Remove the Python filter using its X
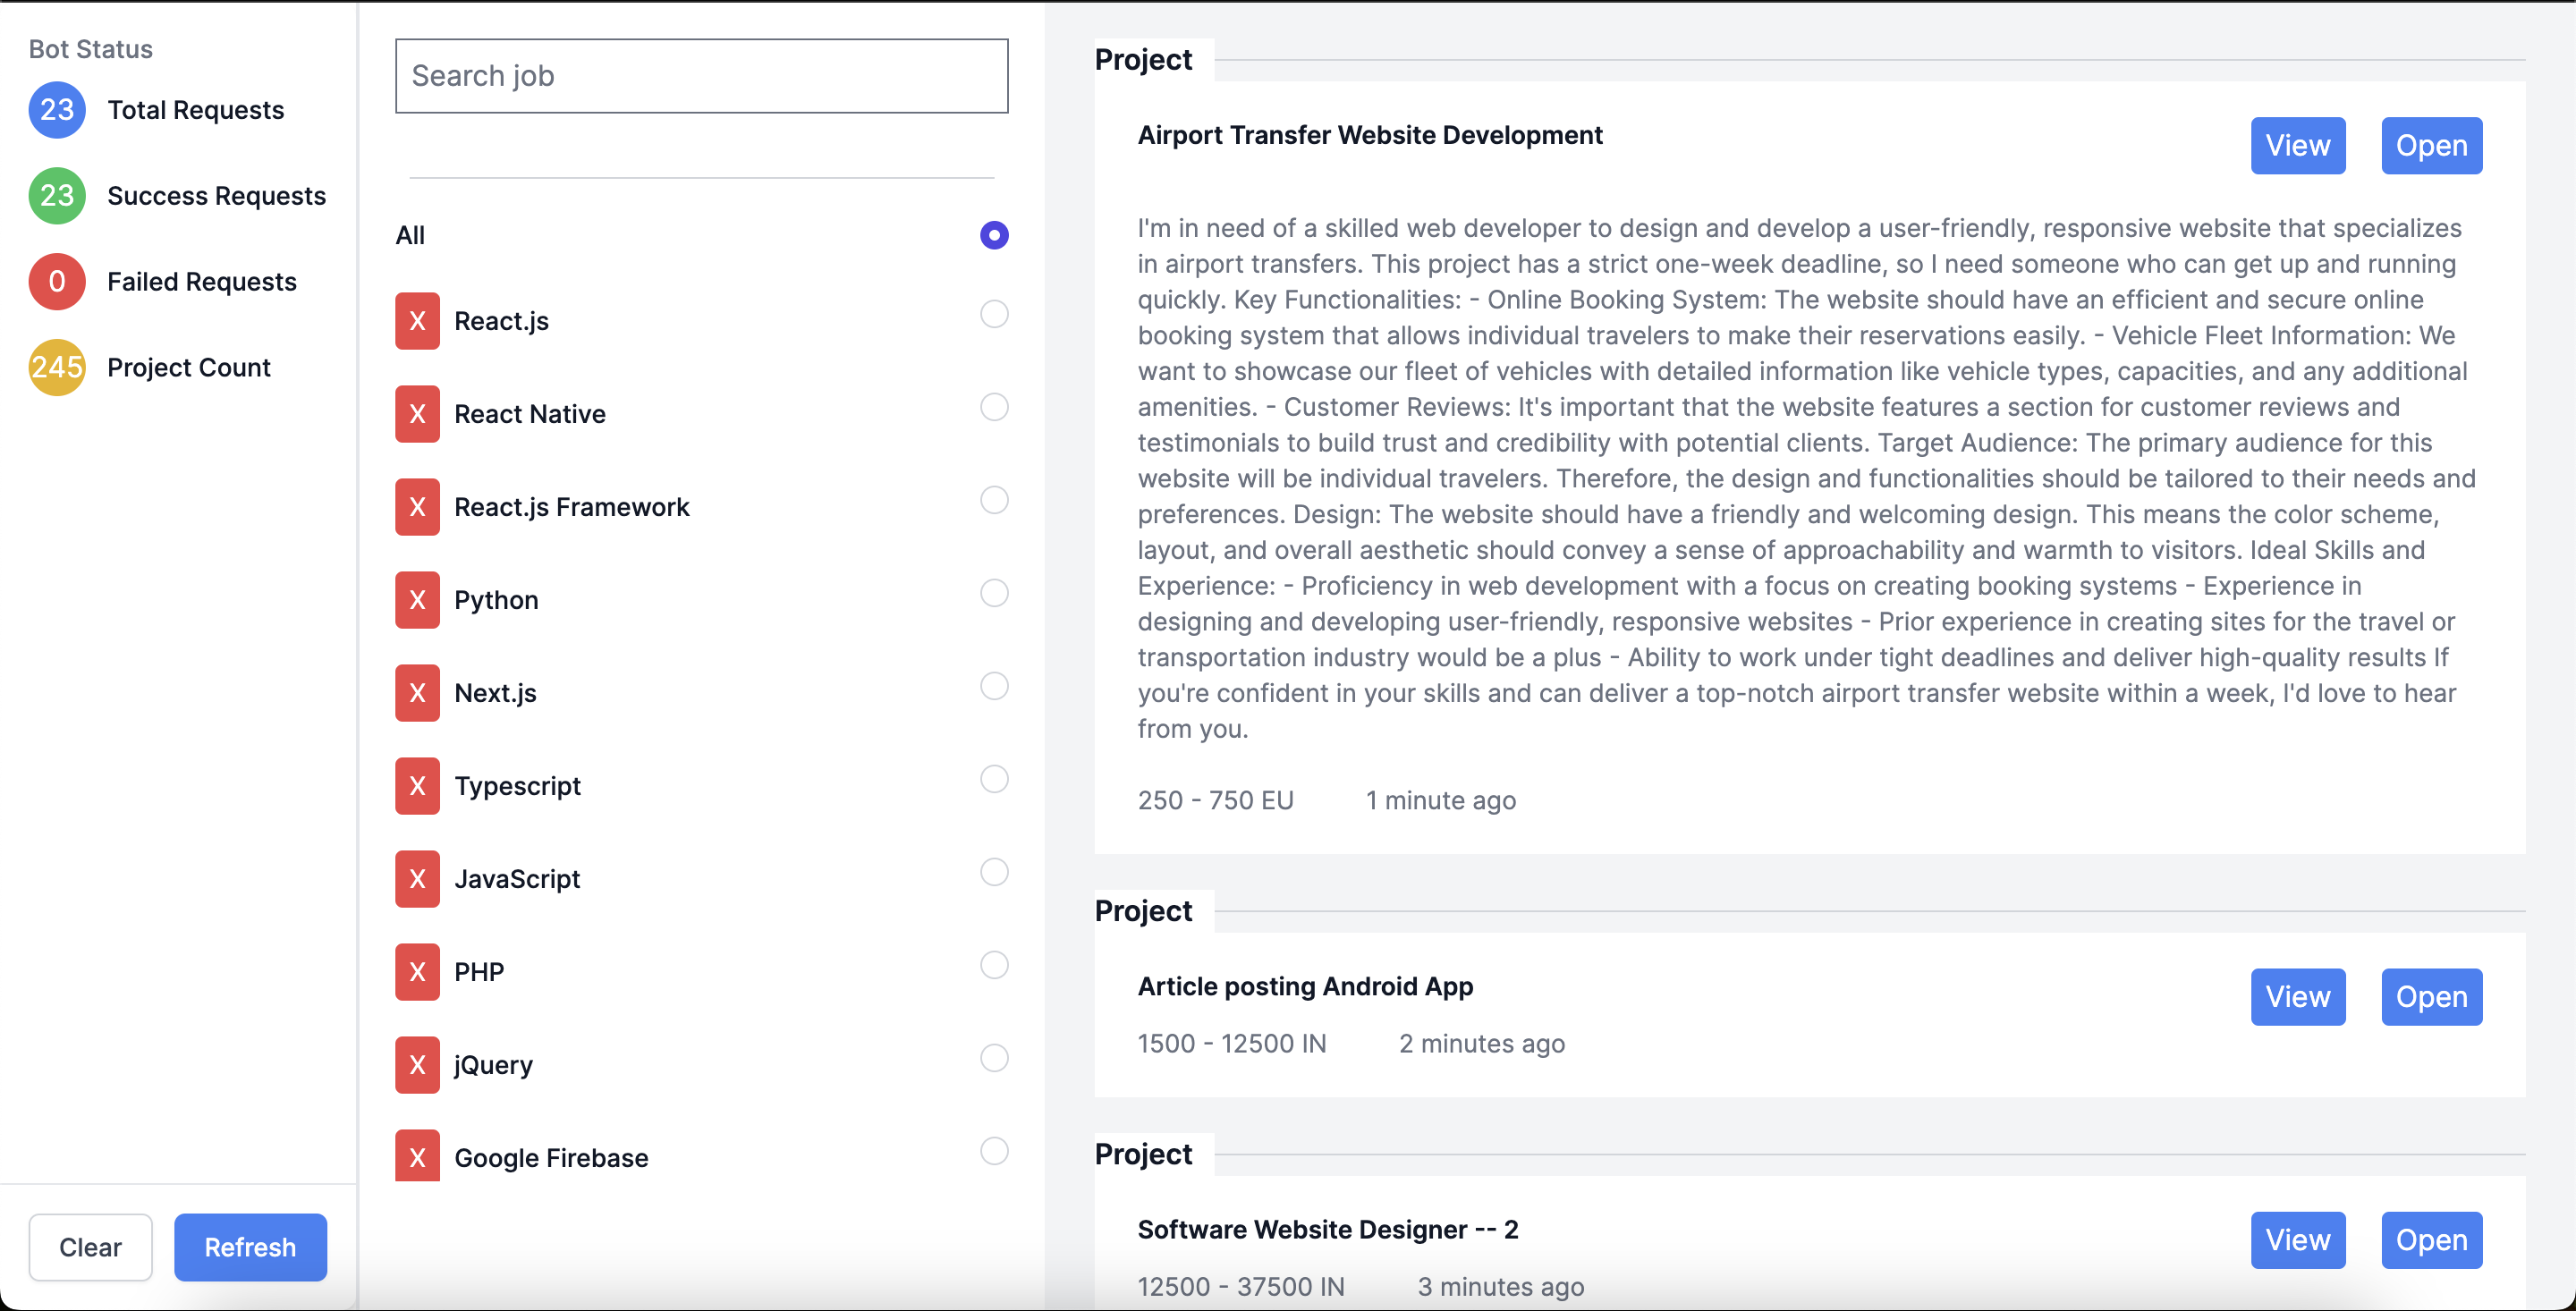This screenshot has width=2576, height=1311. tap(417, 600)
